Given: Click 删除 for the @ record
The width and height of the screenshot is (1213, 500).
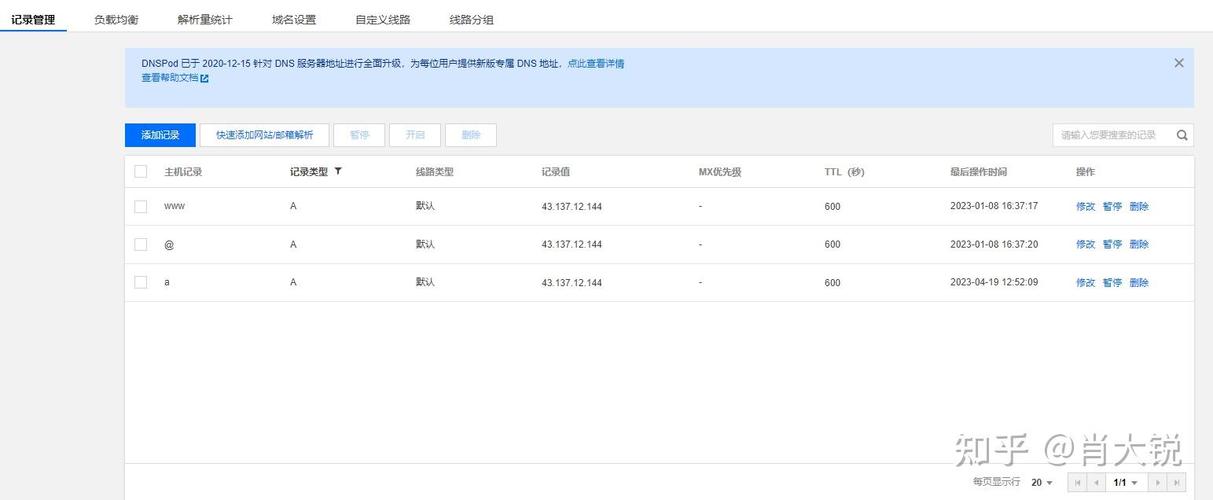Looking at the screenshot, I should [x=1139, y=244].
